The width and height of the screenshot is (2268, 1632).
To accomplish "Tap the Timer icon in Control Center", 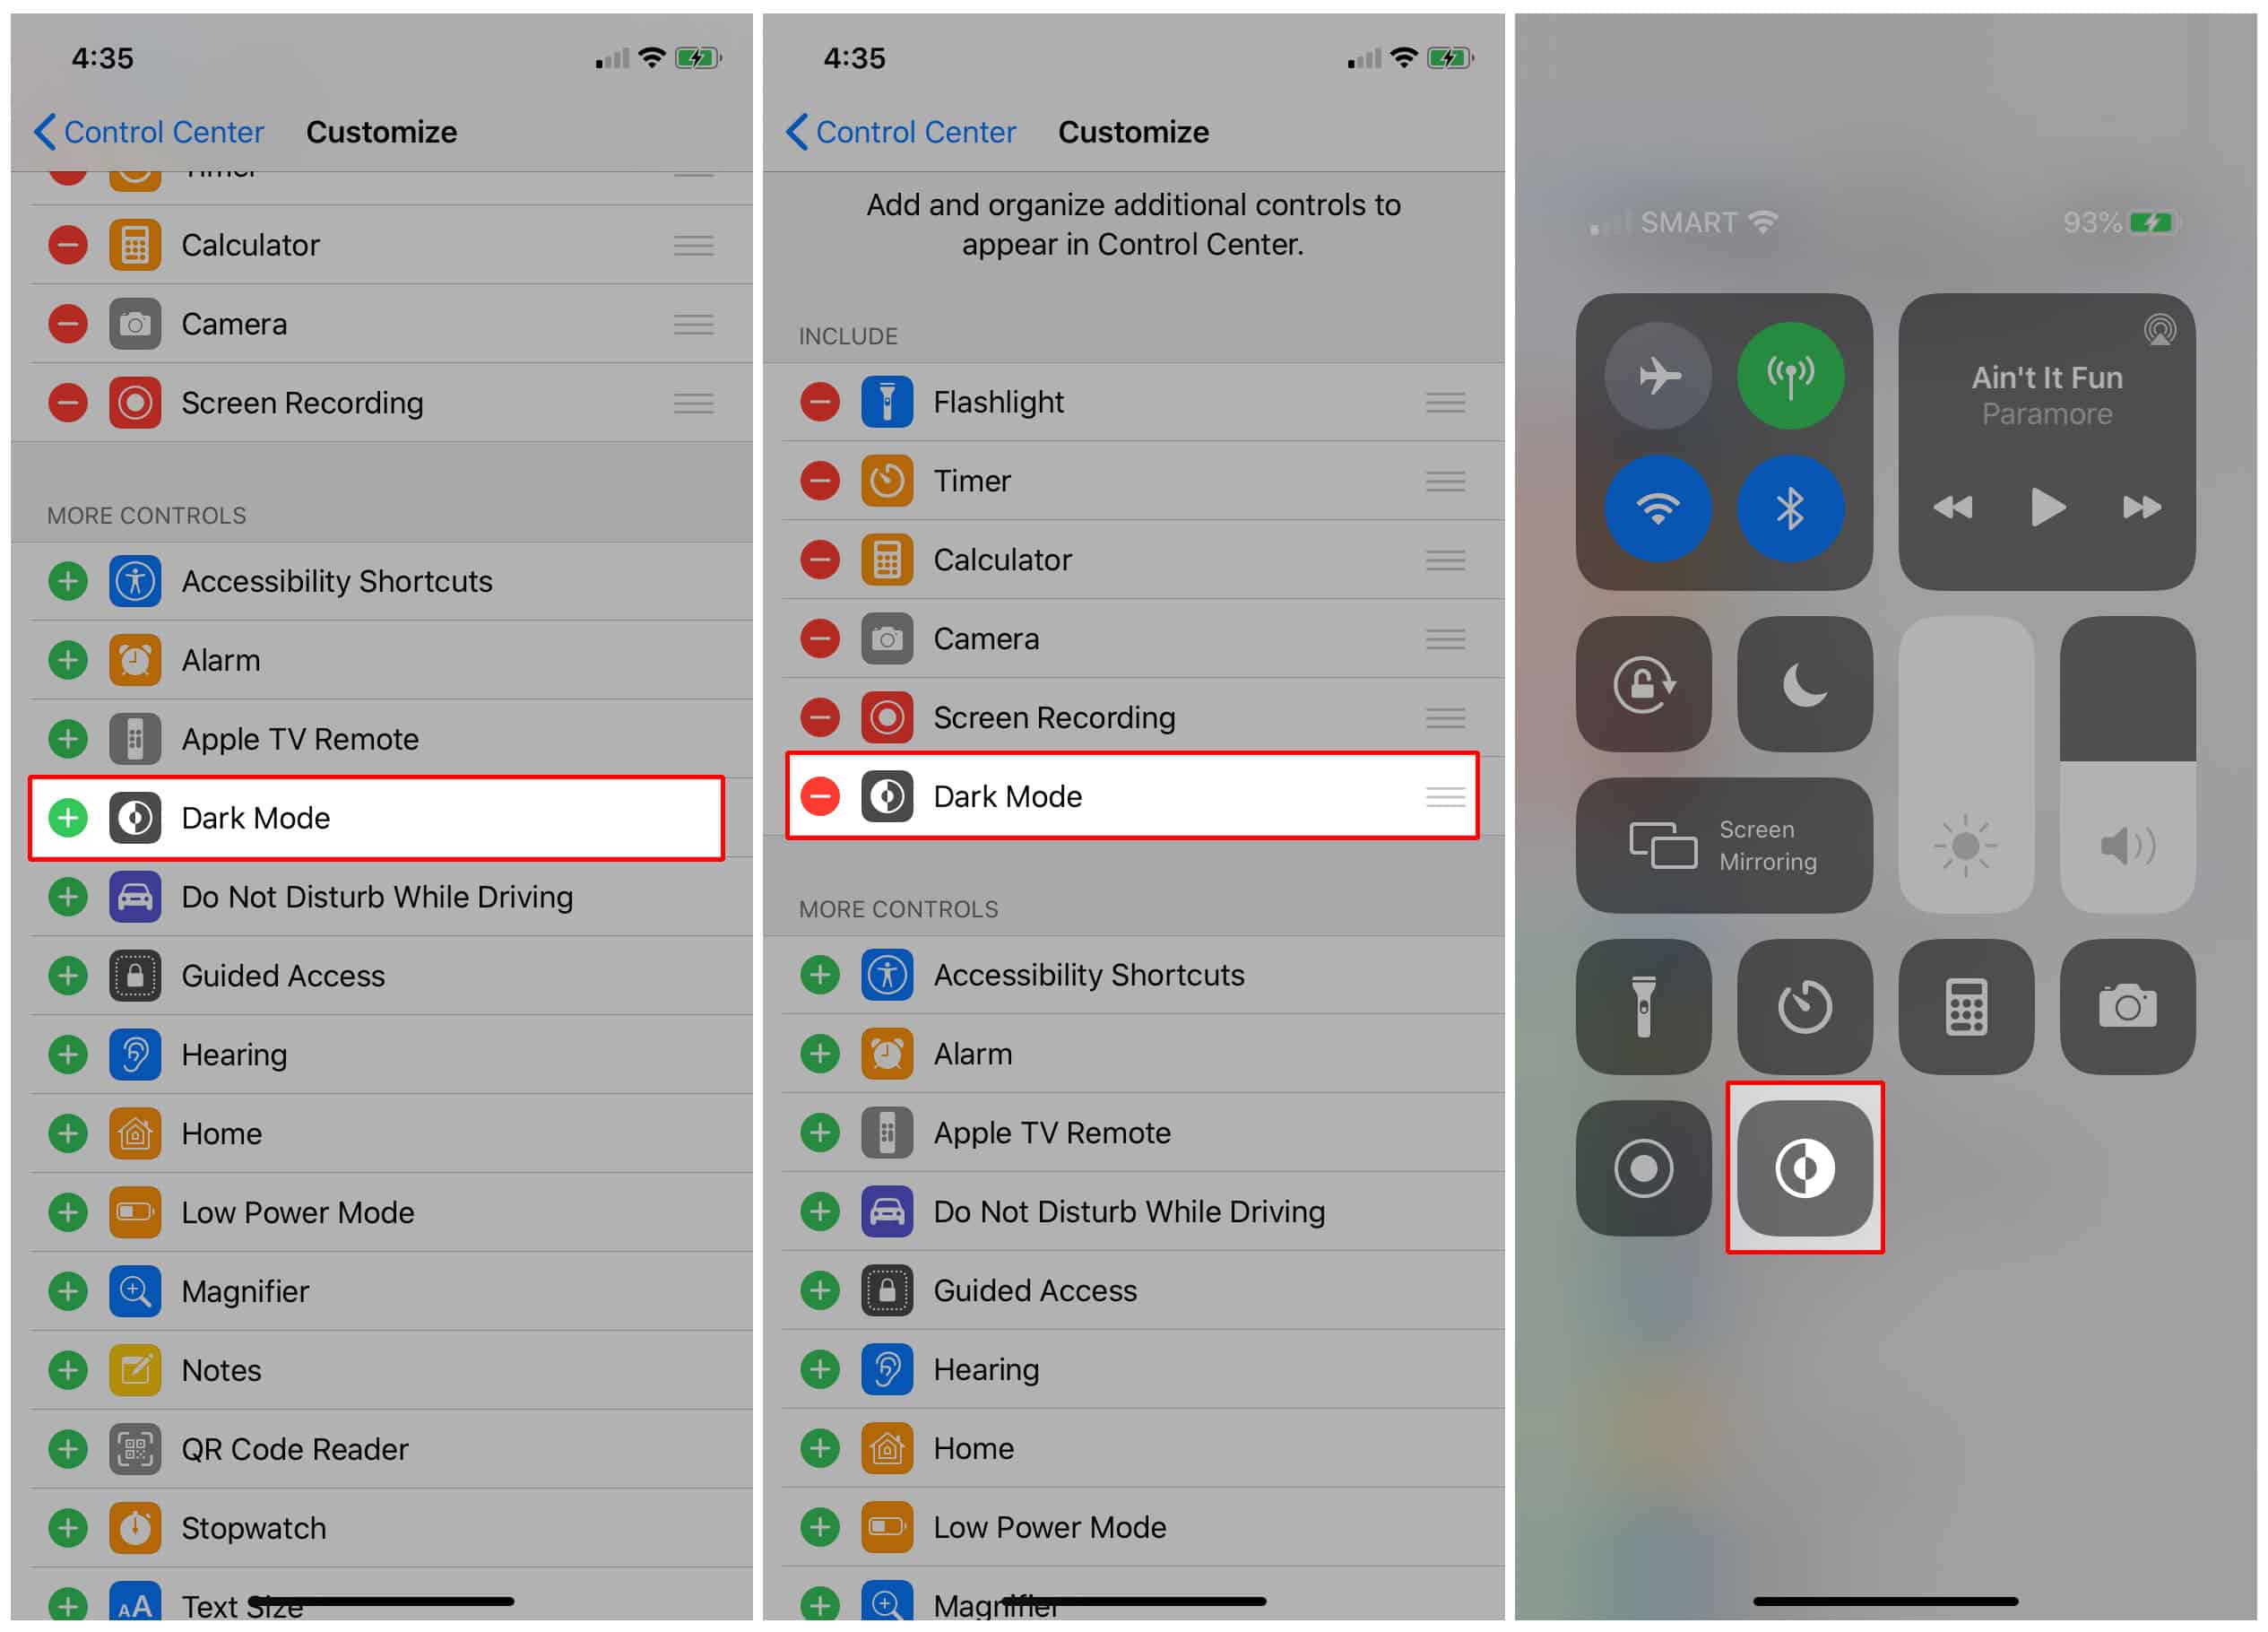I will point(1803,1007).
